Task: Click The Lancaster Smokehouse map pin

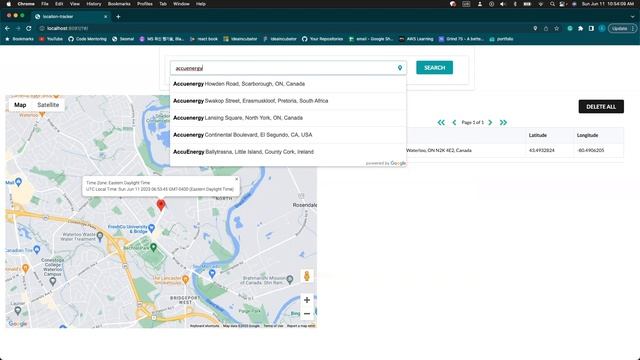Action: pyautogui.click(x=185, y=280)
